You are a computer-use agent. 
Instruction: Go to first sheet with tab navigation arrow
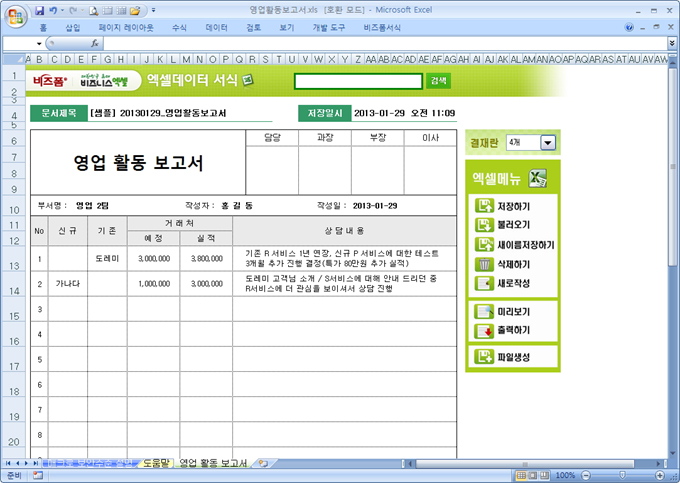pyautogui.click(x=8, y=463)
